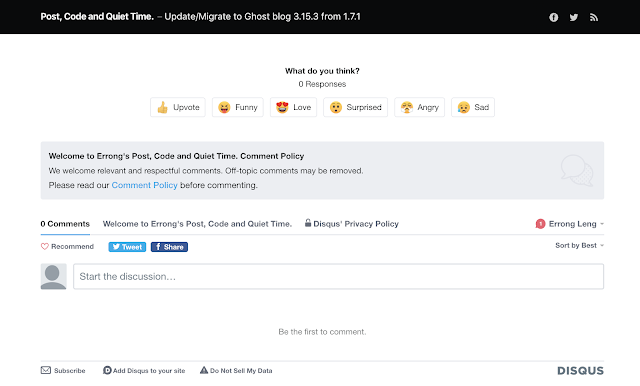Click Subscribe with the envelope icon
The width and height of the screenshot is (640, 386).
[x=63, y=370]
